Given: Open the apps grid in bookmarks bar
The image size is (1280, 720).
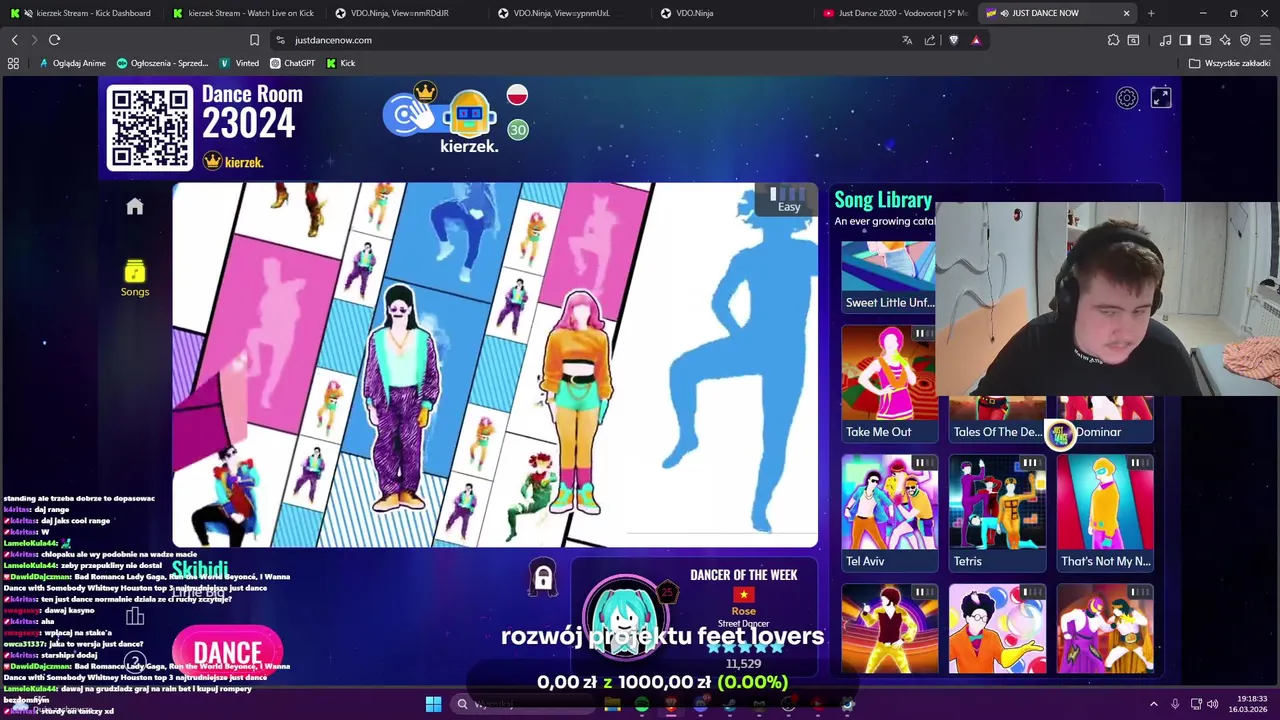Looking at the screenshot, I should tap(13, 63).
